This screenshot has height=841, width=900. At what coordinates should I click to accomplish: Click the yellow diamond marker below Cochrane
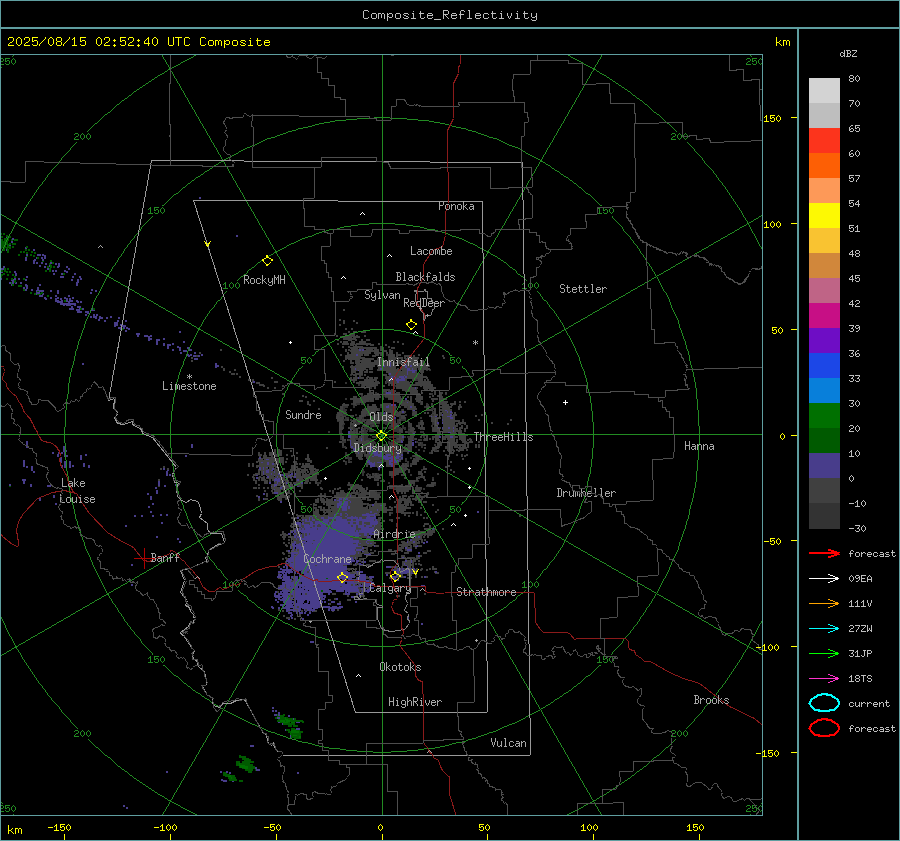[x=342, y=578]
